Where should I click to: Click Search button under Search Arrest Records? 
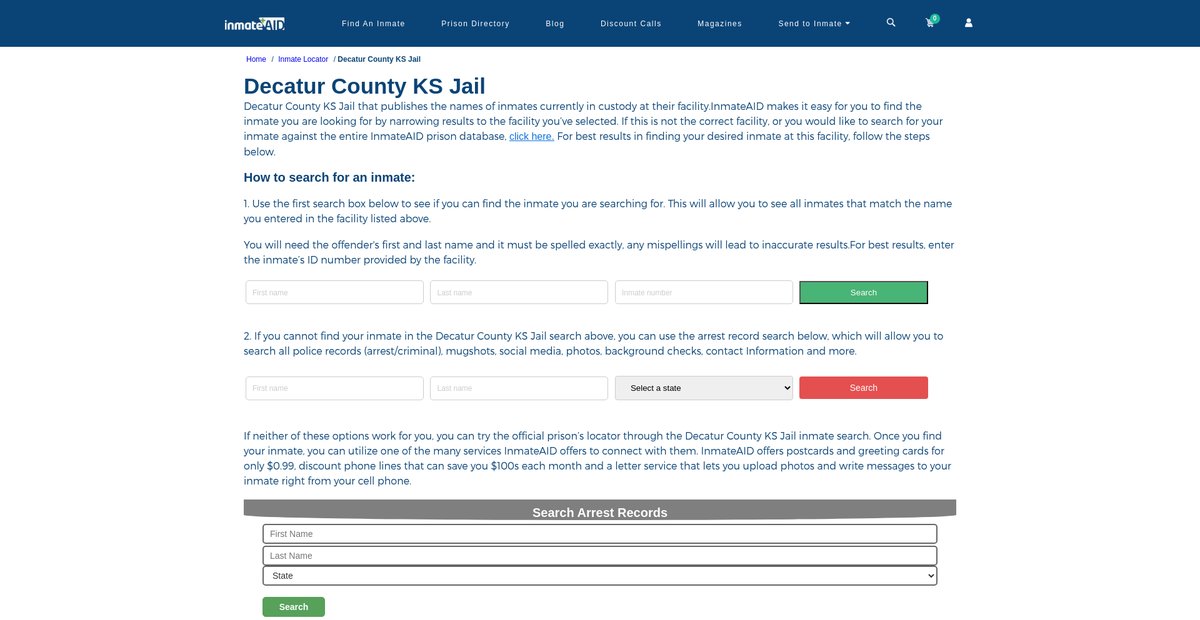(294, 607)
